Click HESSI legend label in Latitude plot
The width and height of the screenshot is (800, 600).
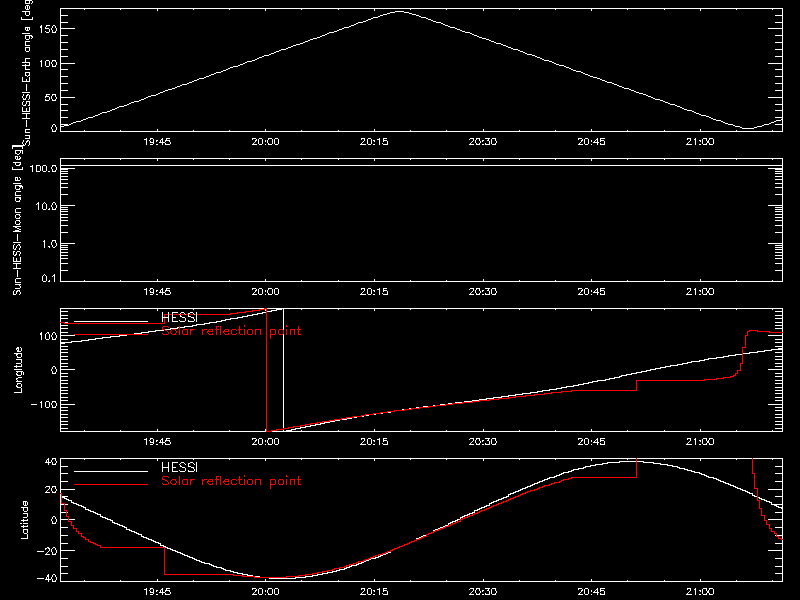(x=179, y=467)
